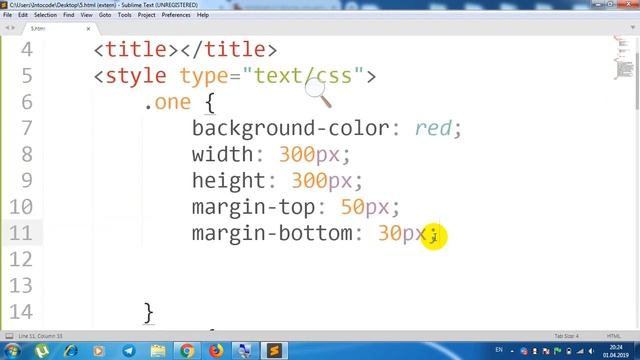This screenshot has width=640, height=360.
Task: Open the network signal tray icon
Action: click(580, 351)
